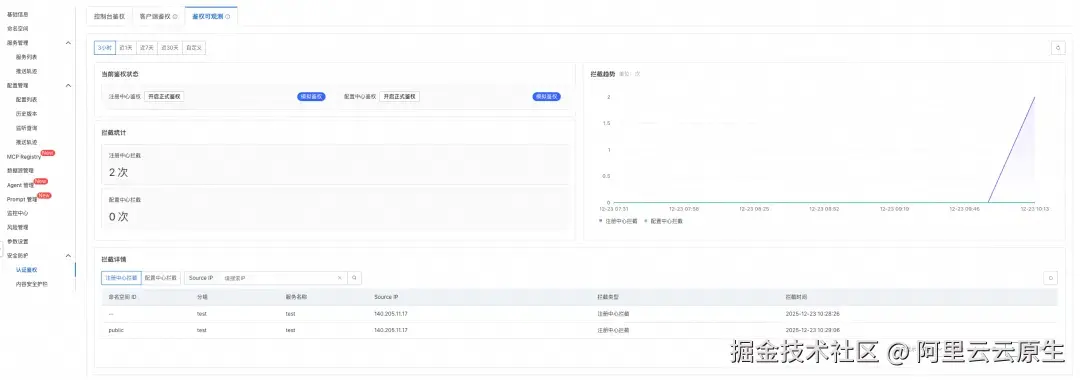Select the 鉴权可观测 tab
This screenshot has height=380, width=1080.
tap(211, 16)
